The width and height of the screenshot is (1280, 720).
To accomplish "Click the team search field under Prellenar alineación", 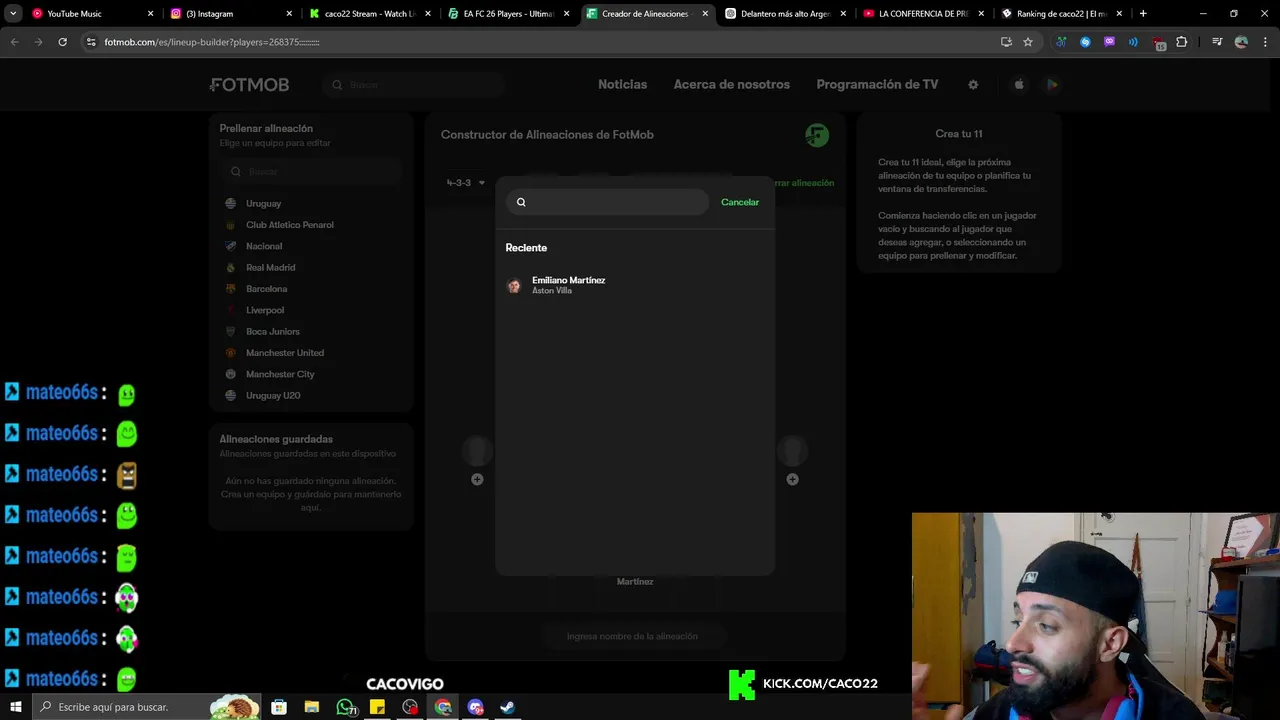I will click(311, 172).
